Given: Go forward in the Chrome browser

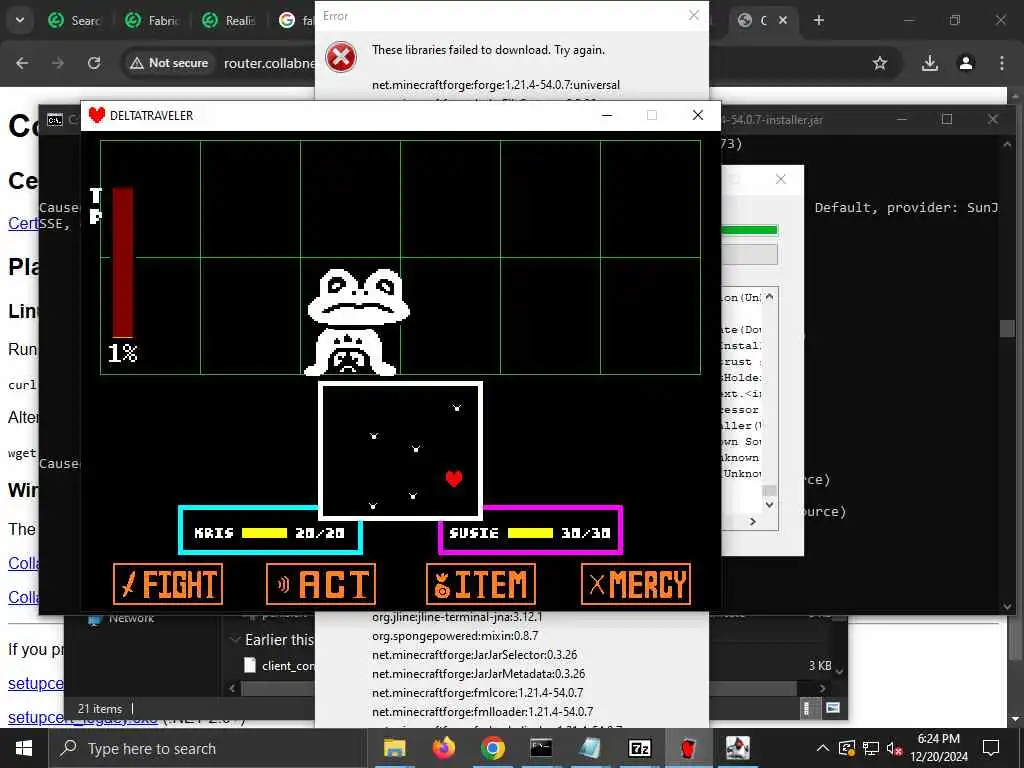Looking at the screenshot, I should 58,63.
